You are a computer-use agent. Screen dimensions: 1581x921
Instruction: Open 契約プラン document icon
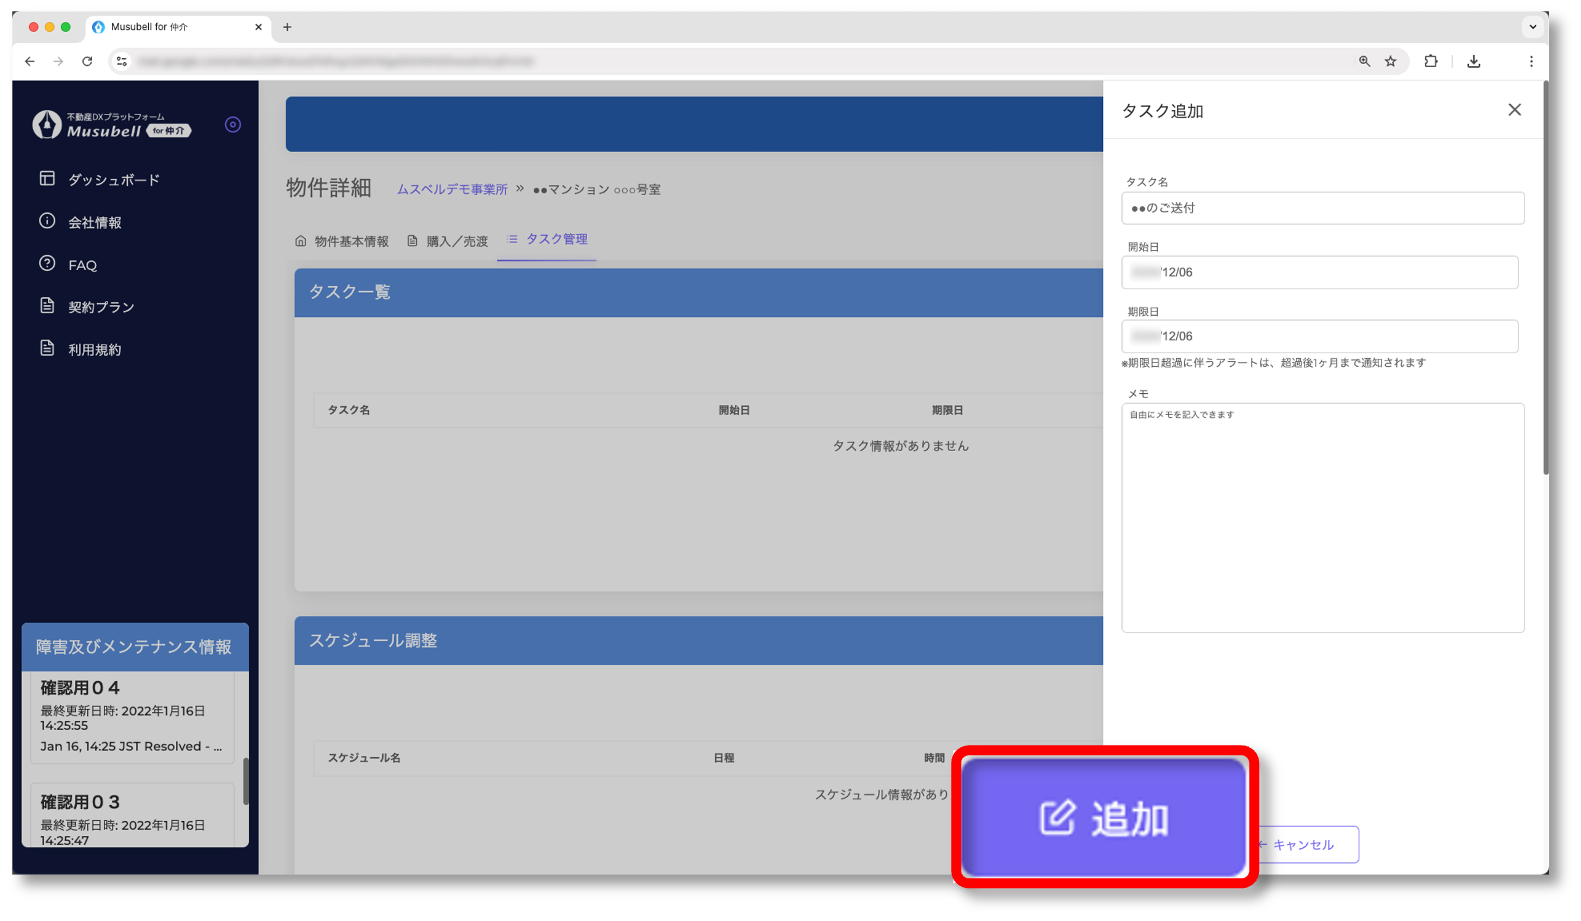click(x=47, y=306)
